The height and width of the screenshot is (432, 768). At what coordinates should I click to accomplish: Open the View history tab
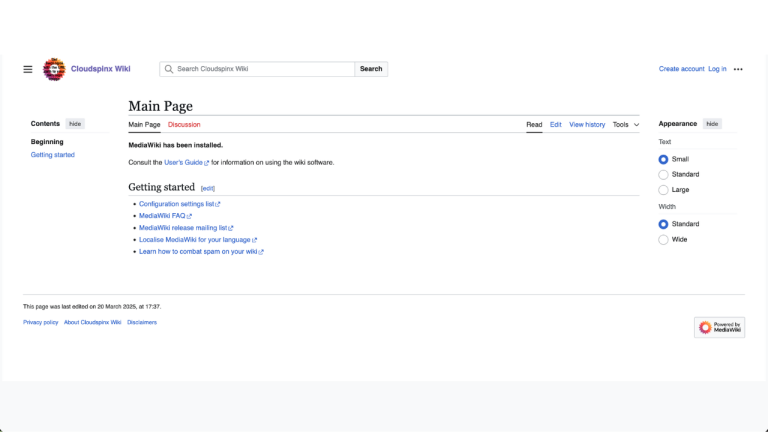587,124
